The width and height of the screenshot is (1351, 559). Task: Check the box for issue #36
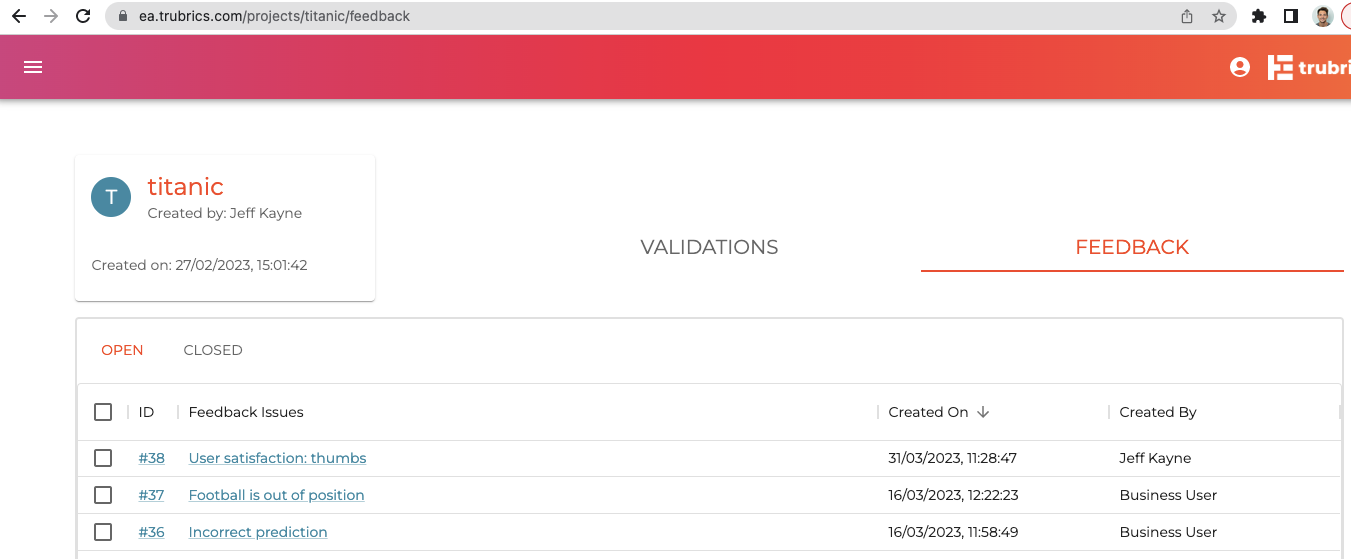(103, 532)
